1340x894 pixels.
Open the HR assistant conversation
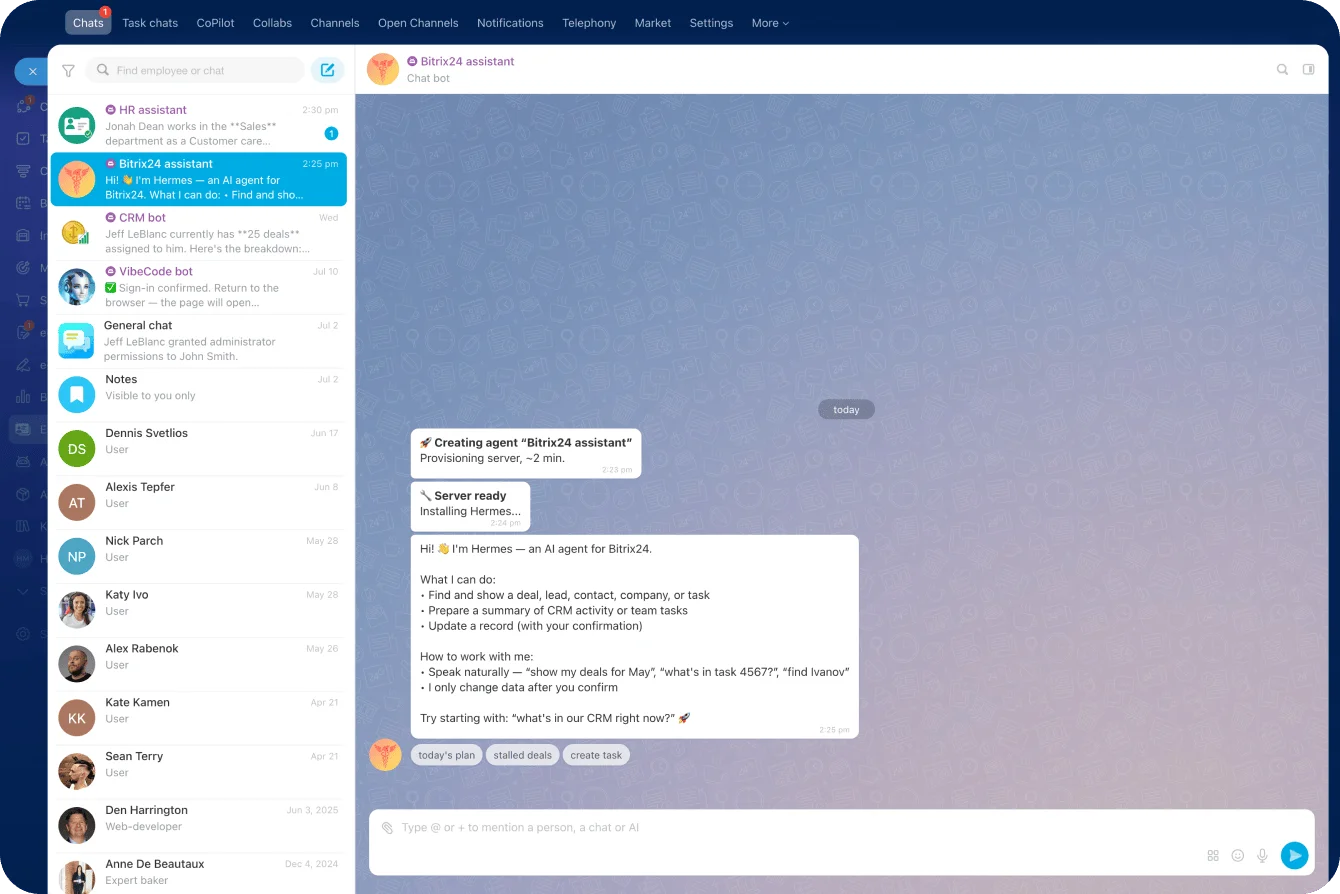[x=199, y=125]
